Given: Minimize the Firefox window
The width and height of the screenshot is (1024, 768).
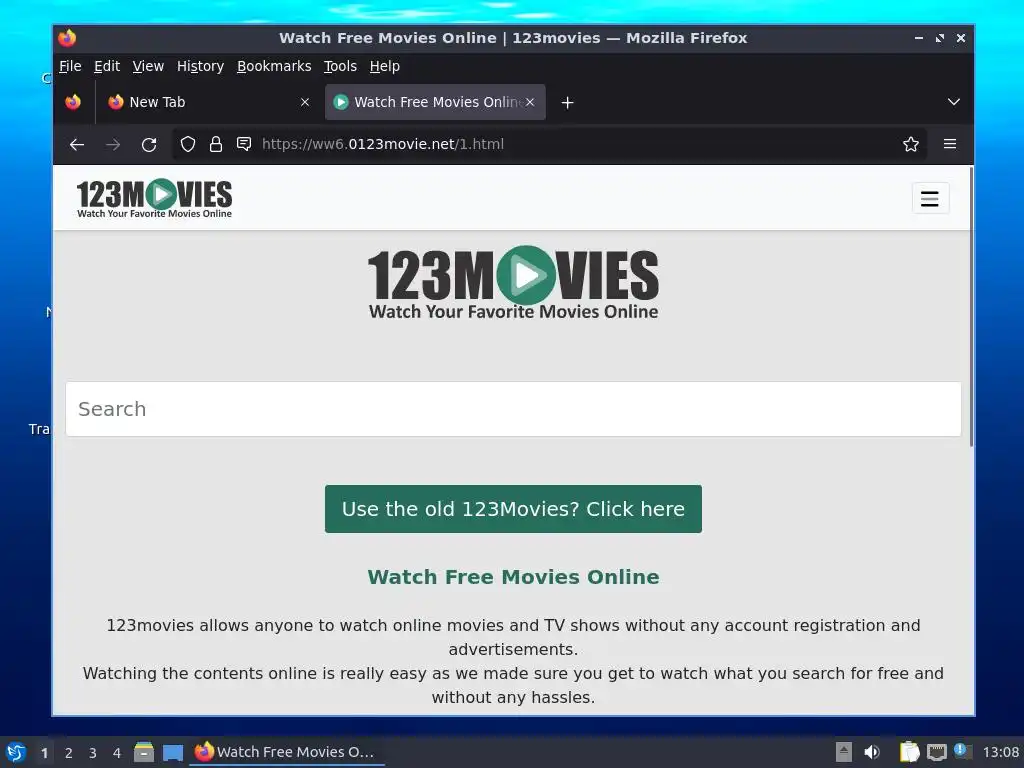Looking at the screenshot, I should click(919, 38).
